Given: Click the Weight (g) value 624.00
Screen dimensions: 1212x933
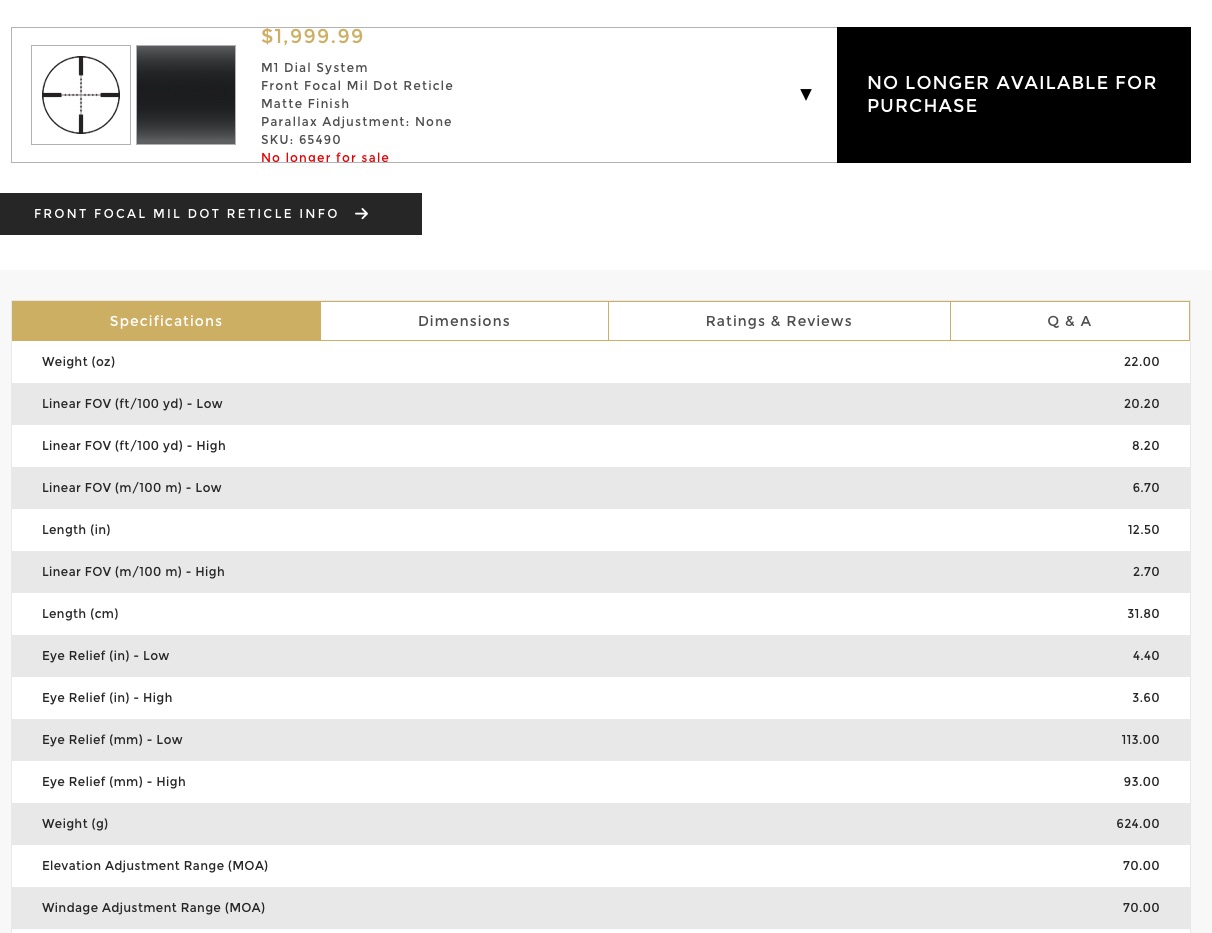Looking at the screenshot, I should pyautogui.click(x=1137, y=824).
